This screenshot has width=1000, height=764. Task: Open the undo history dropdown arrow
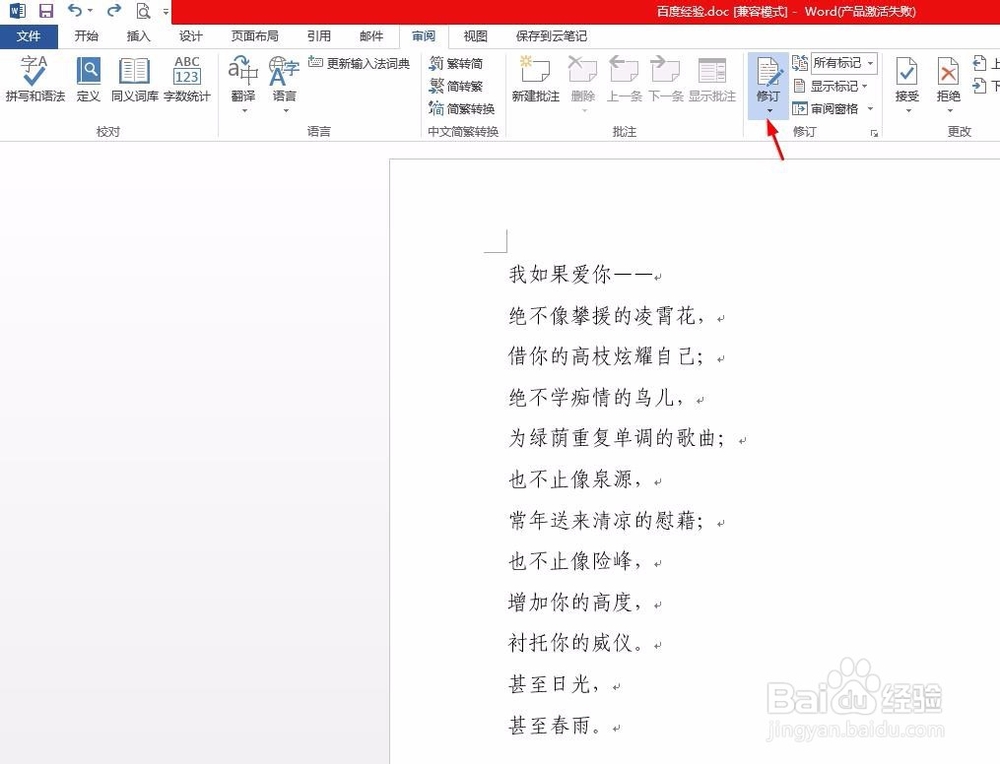click(x=90, y=11)
